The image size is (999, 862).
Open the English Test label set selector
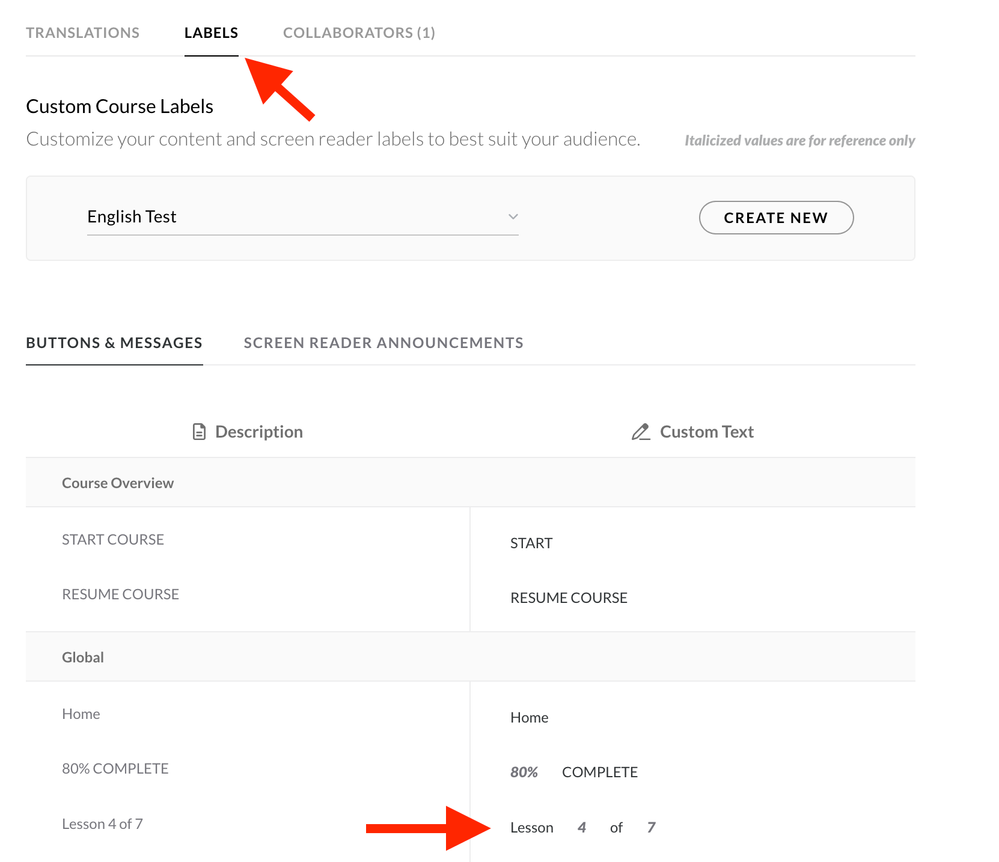[300, 217]
